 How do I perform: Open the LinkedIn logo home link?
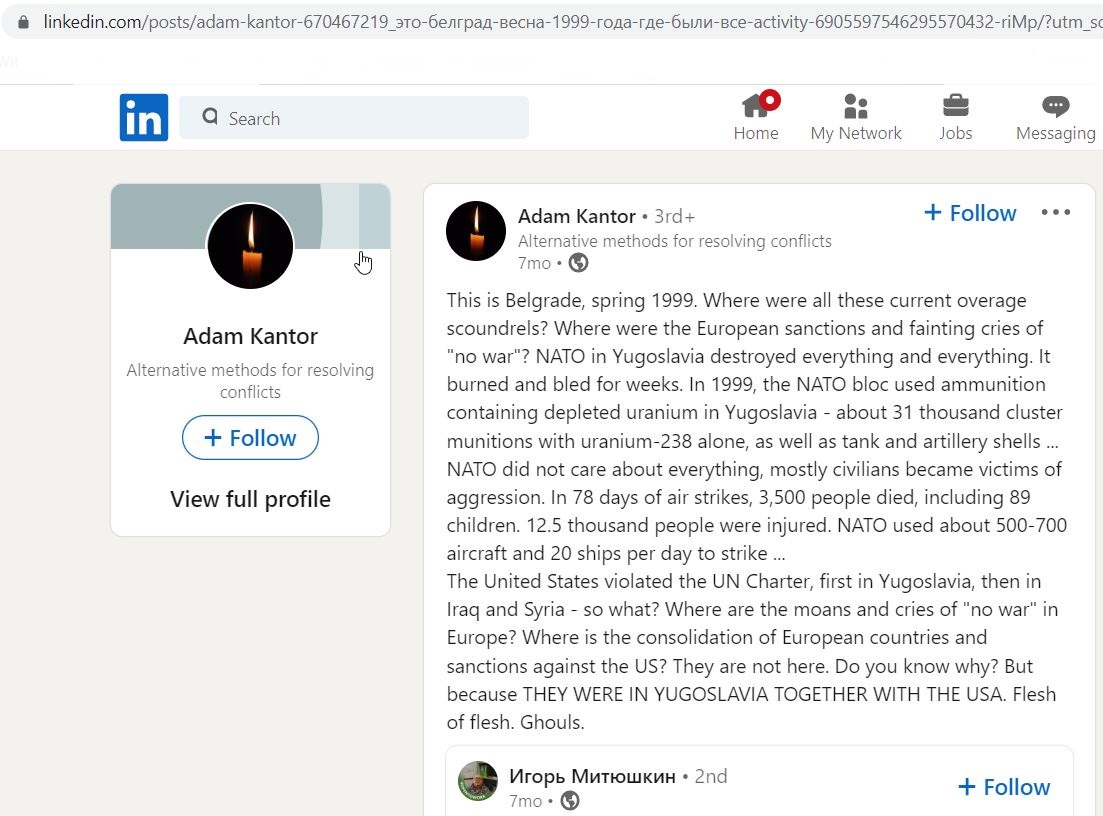pos(144,117)
